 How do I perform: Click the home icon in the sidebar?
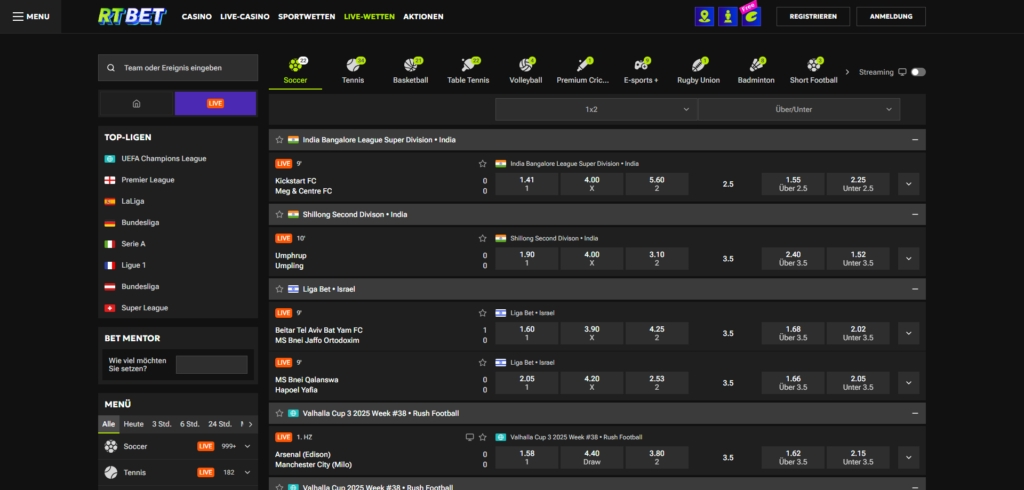136,103
